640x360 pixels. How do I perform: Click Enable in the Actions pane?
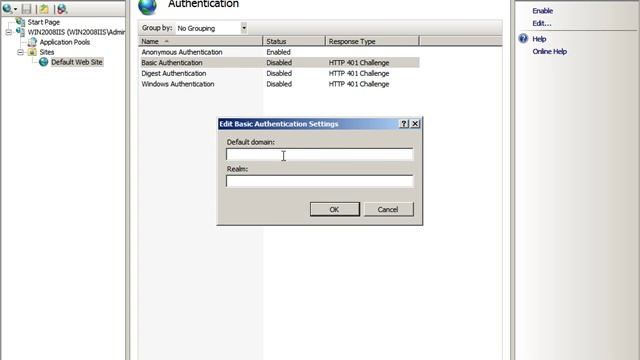pos(542,11)
